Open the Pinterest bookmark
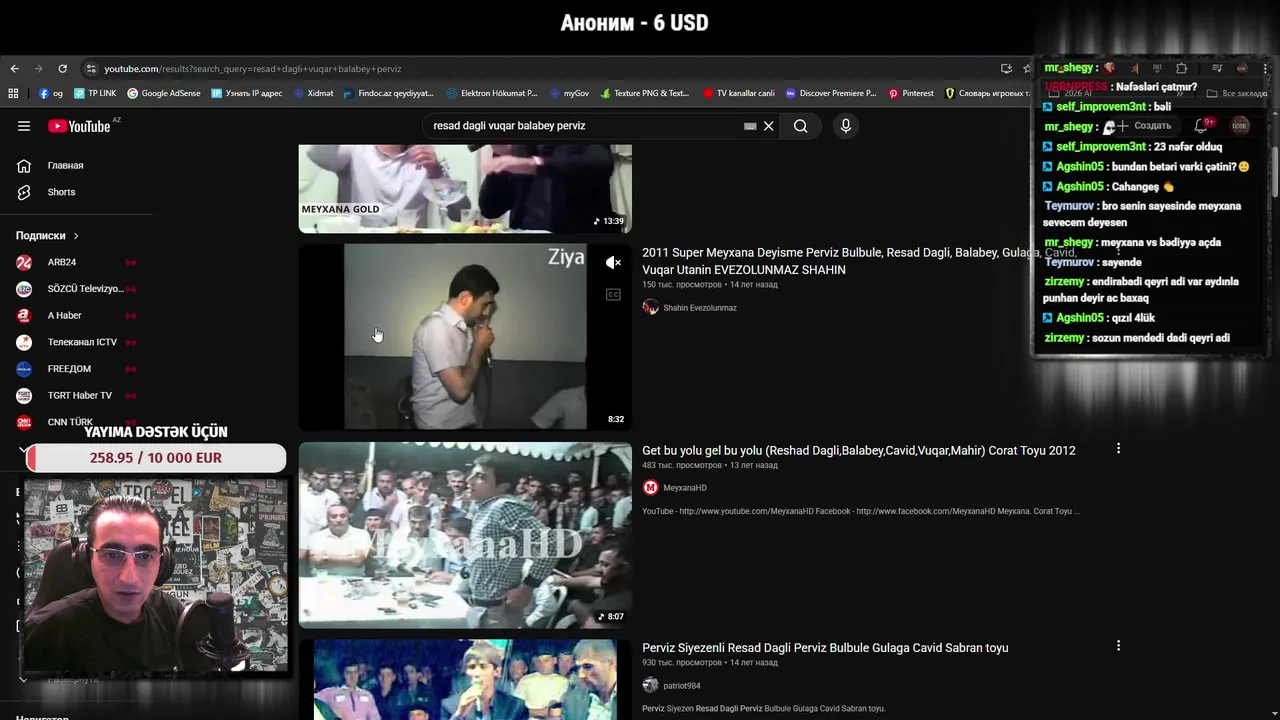Image resolution: width=1280 pixels, height=720 pixels. (911, 93)
